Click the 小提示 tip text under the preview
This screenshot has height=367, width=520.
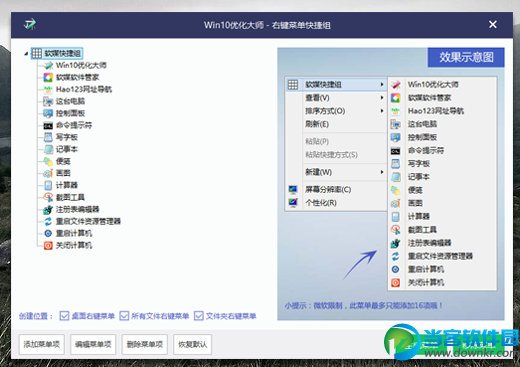[364, 305]
